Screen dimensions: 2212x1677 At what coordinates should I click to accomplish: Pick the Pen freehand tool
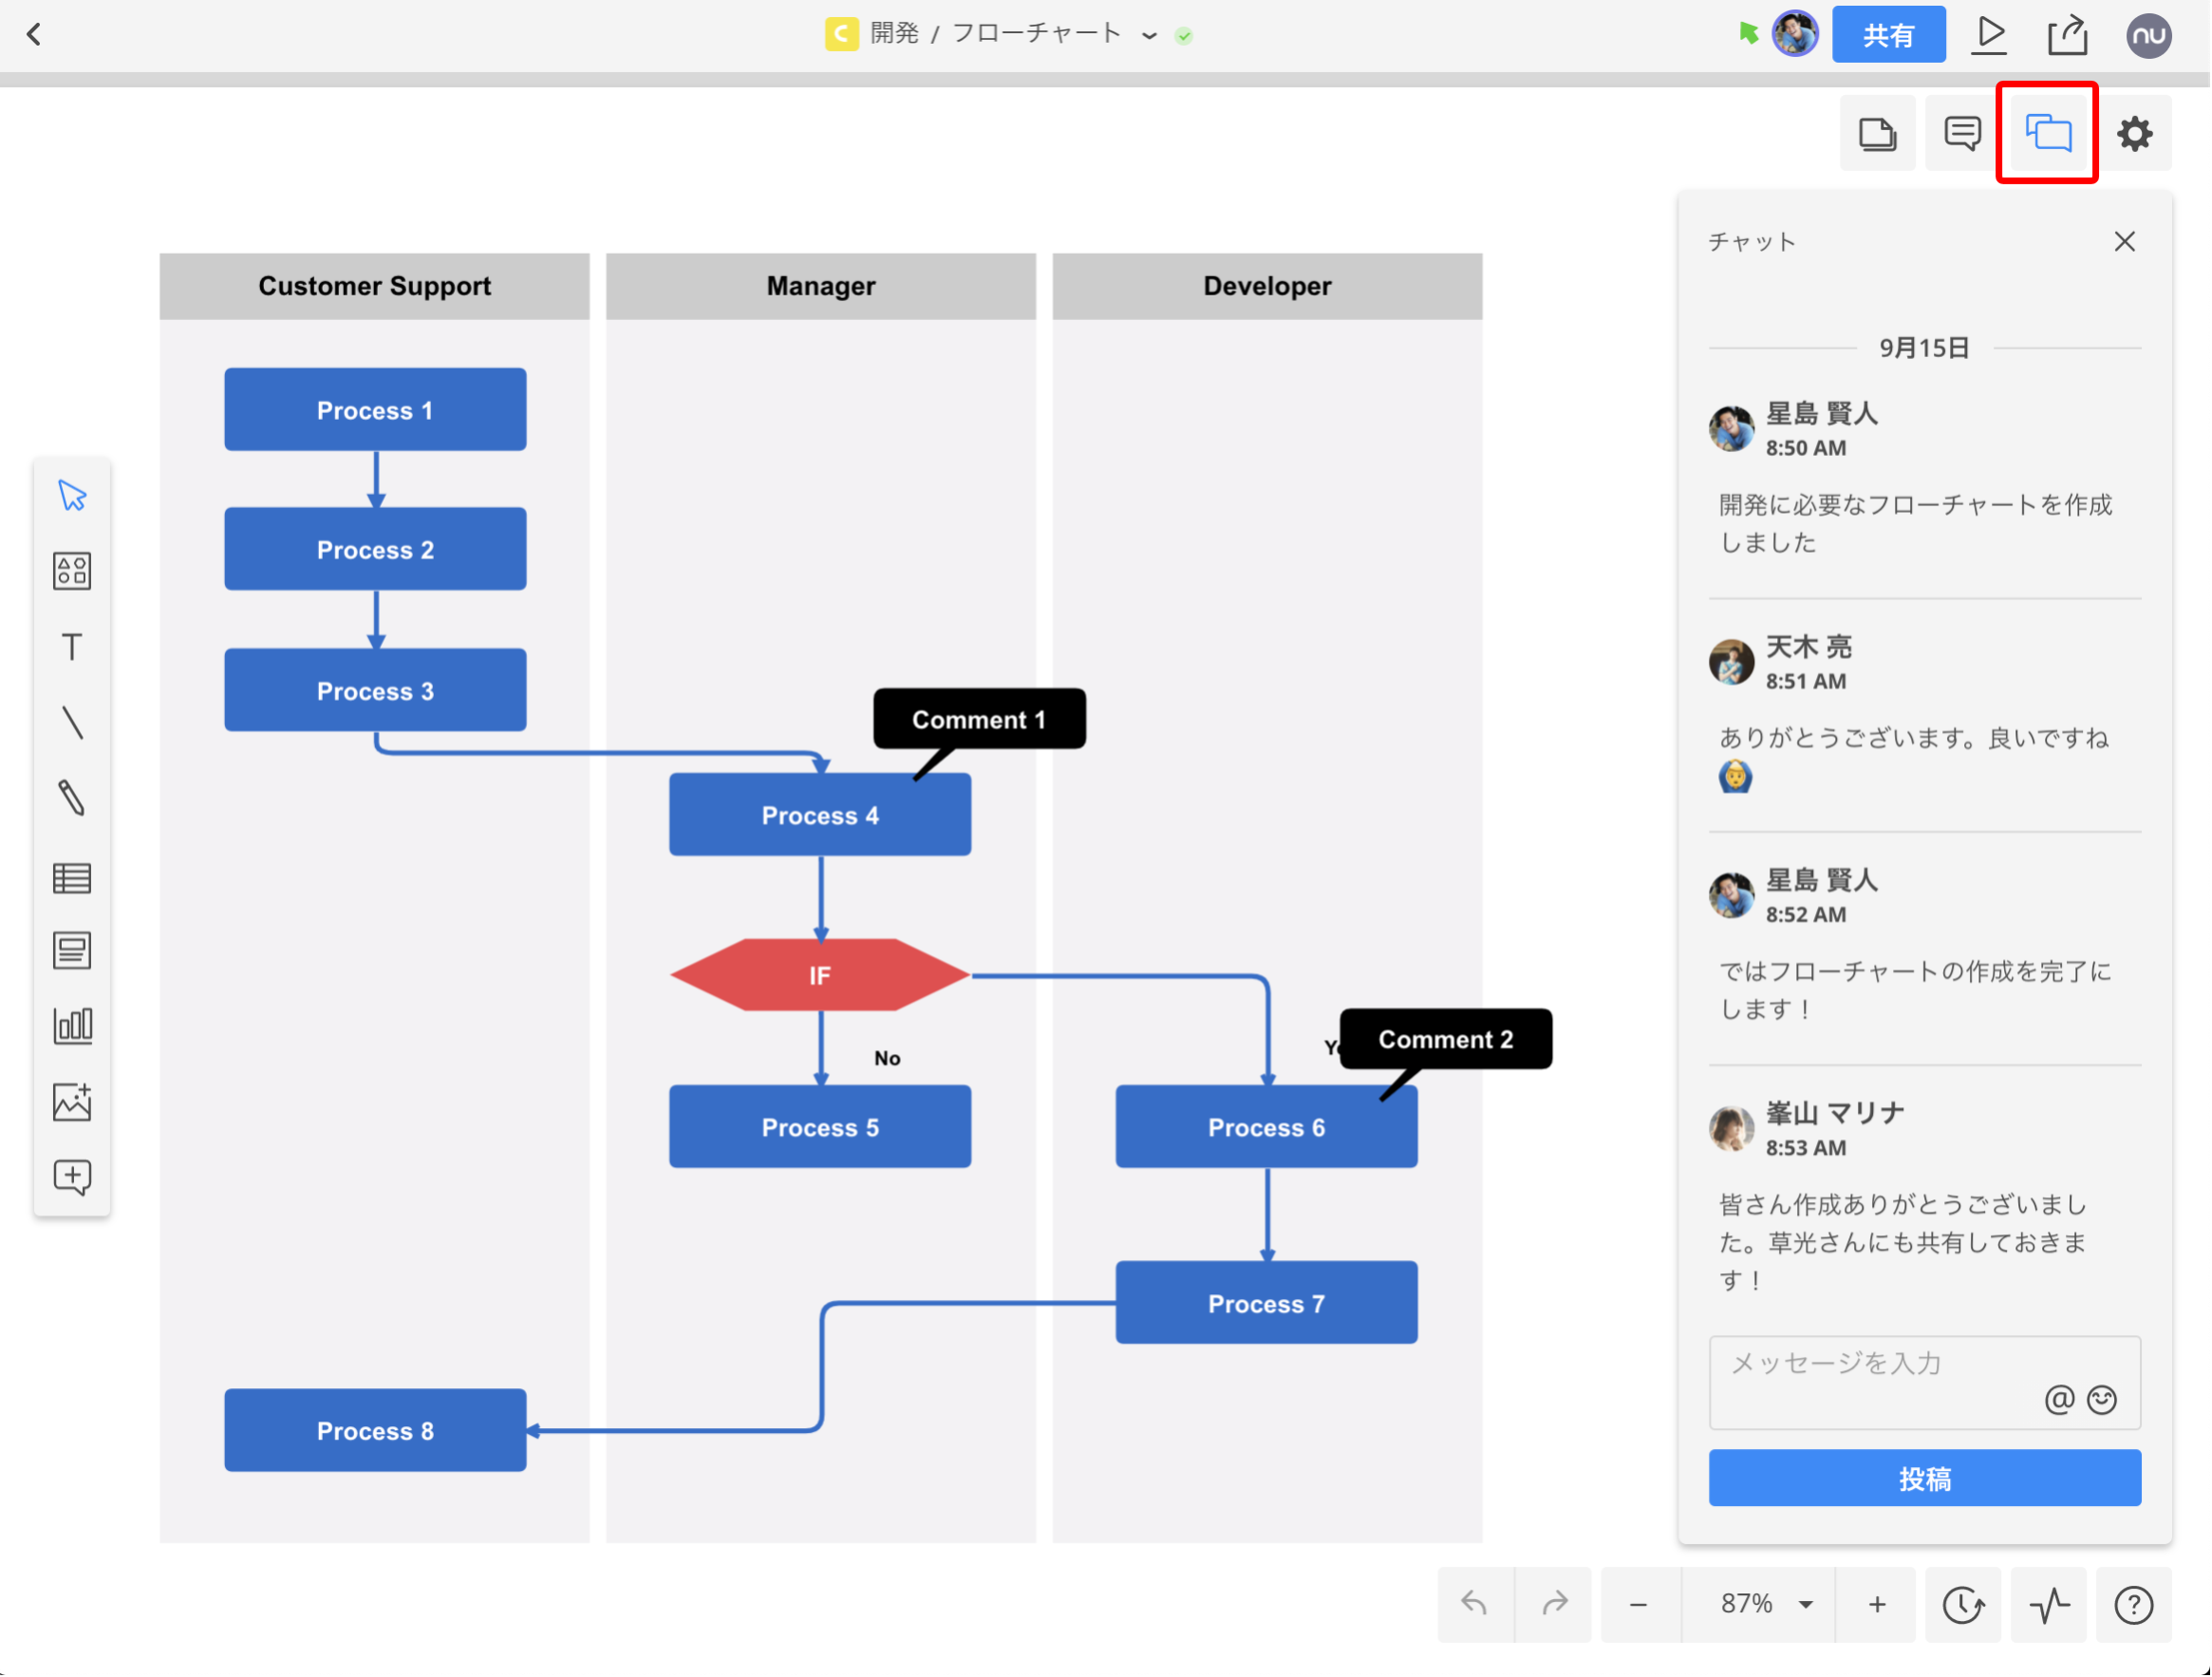[72, 799]
